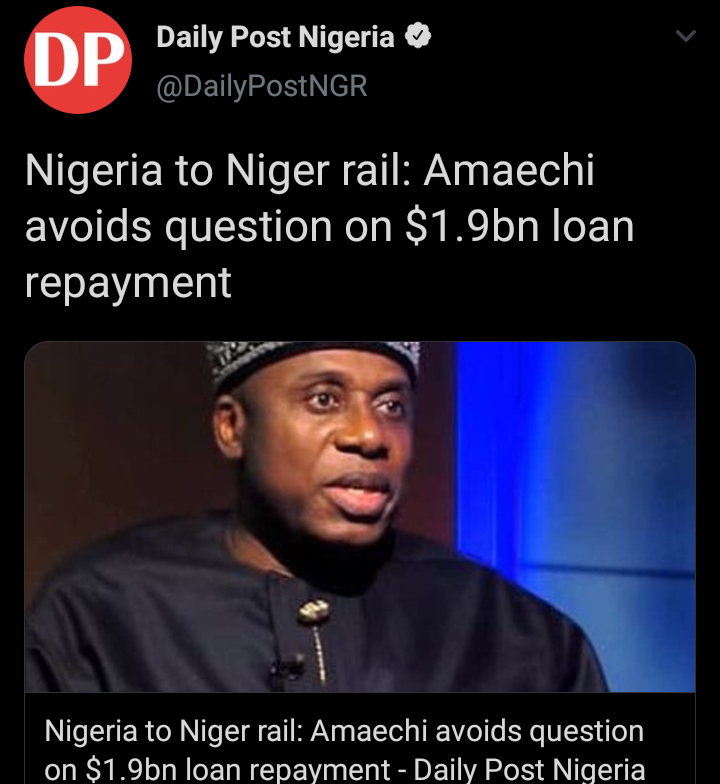Open Daily Post Nigeria profile name
The width and height of the screenshot is (720, 784).
(x=276, y=38)
